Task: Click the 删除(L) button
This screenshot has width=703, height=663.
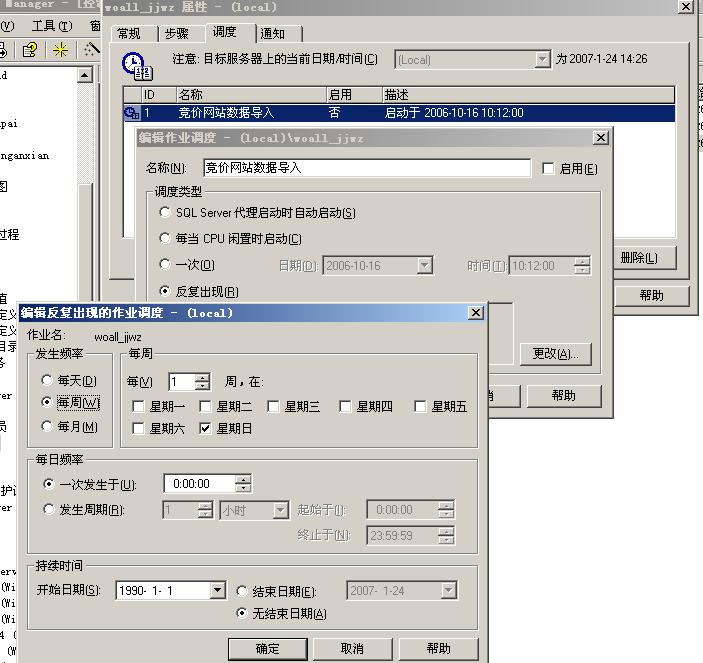Action: coord(639,258)
